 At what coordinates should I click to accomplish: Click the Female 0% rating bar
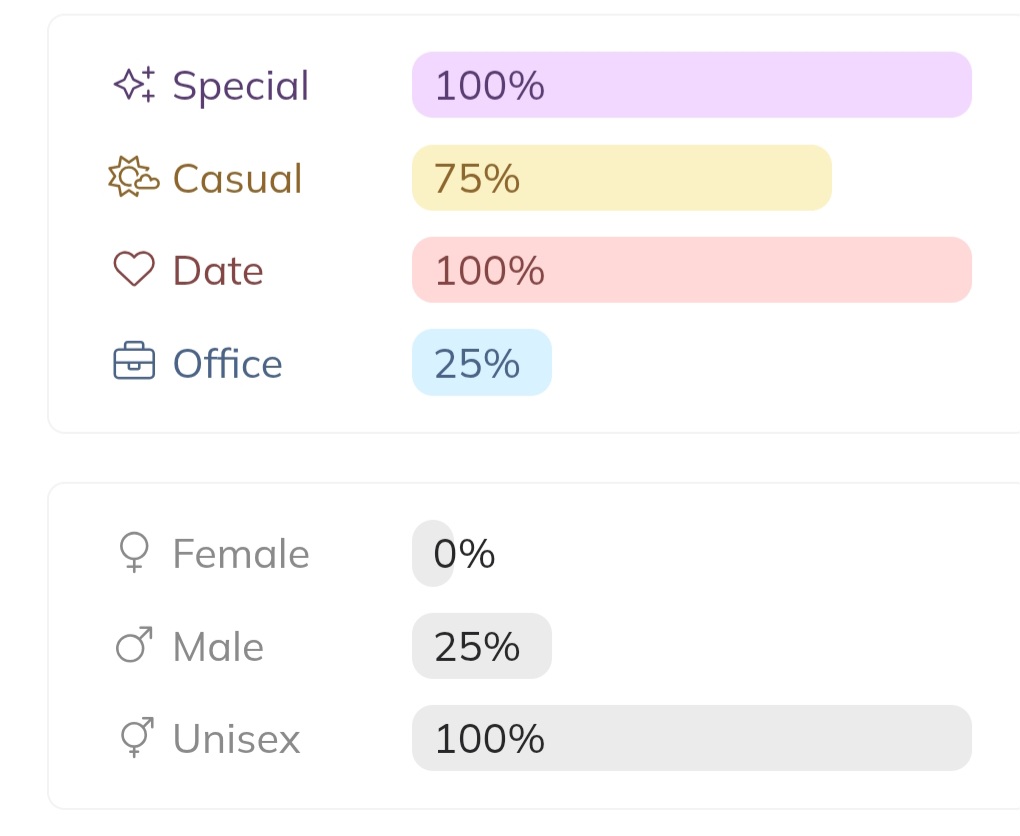pos(433,553)
